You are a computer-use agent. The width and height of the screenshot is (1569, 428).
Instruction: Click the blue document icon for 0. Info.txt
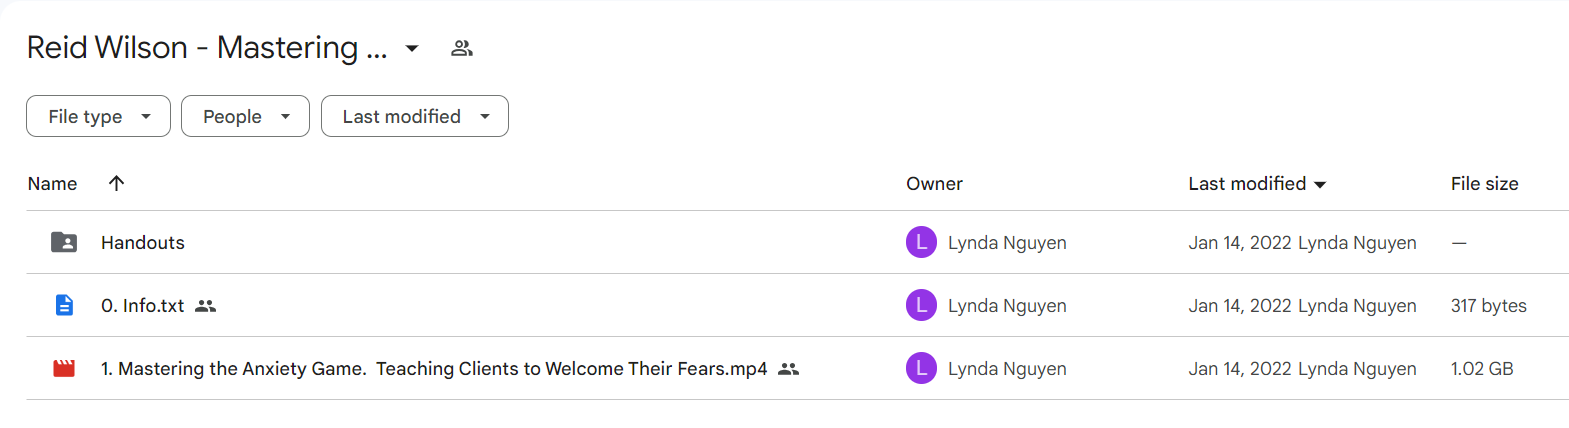click(x=64, y=305)
